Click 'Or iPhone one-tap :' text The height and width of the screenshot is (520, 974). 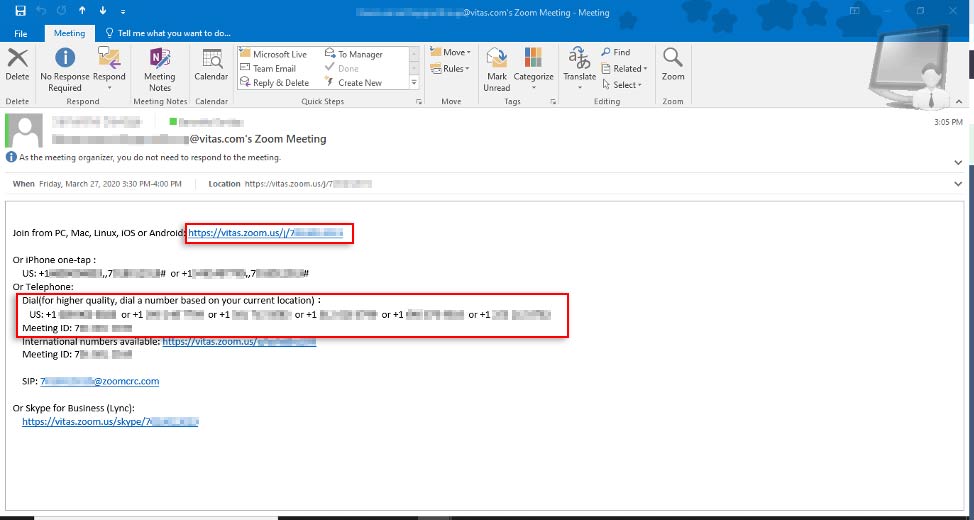pos(54,260)
